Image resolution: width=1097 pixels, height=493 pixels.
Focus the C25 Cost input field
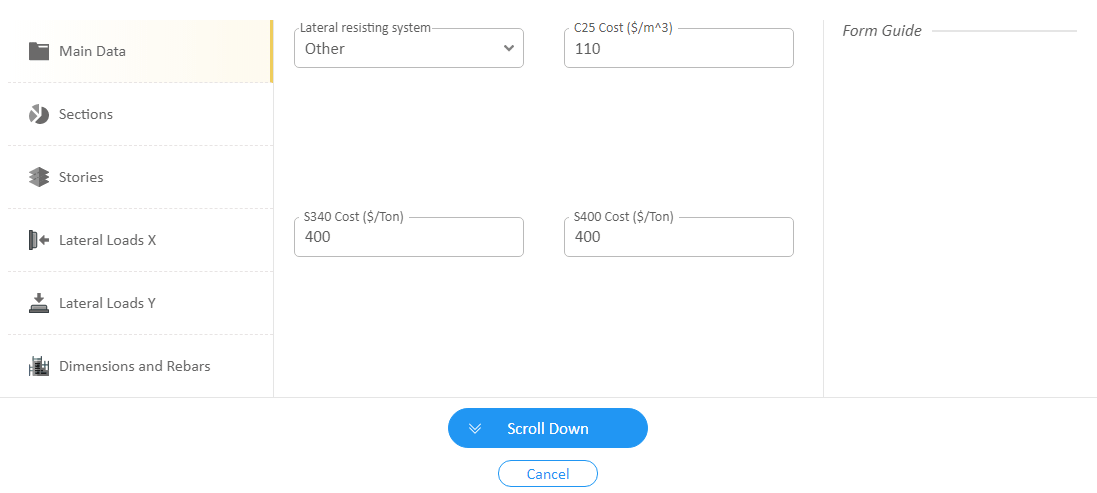(x=679, y=48)
